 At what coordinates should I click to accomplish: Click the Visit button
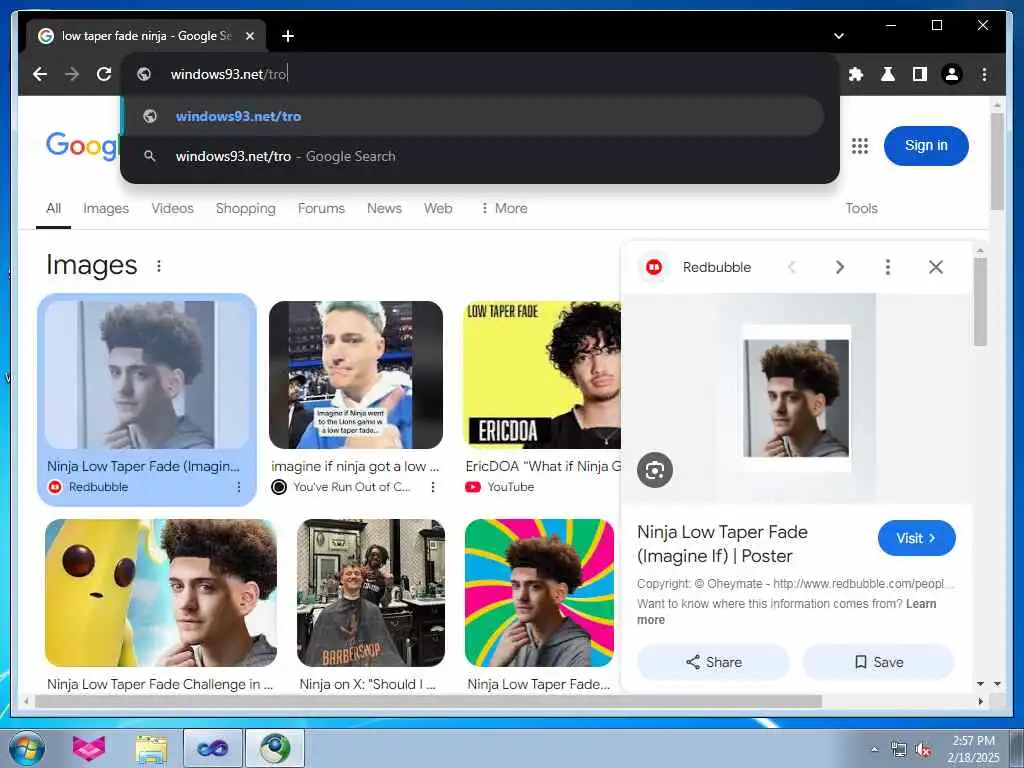(916, 538)
